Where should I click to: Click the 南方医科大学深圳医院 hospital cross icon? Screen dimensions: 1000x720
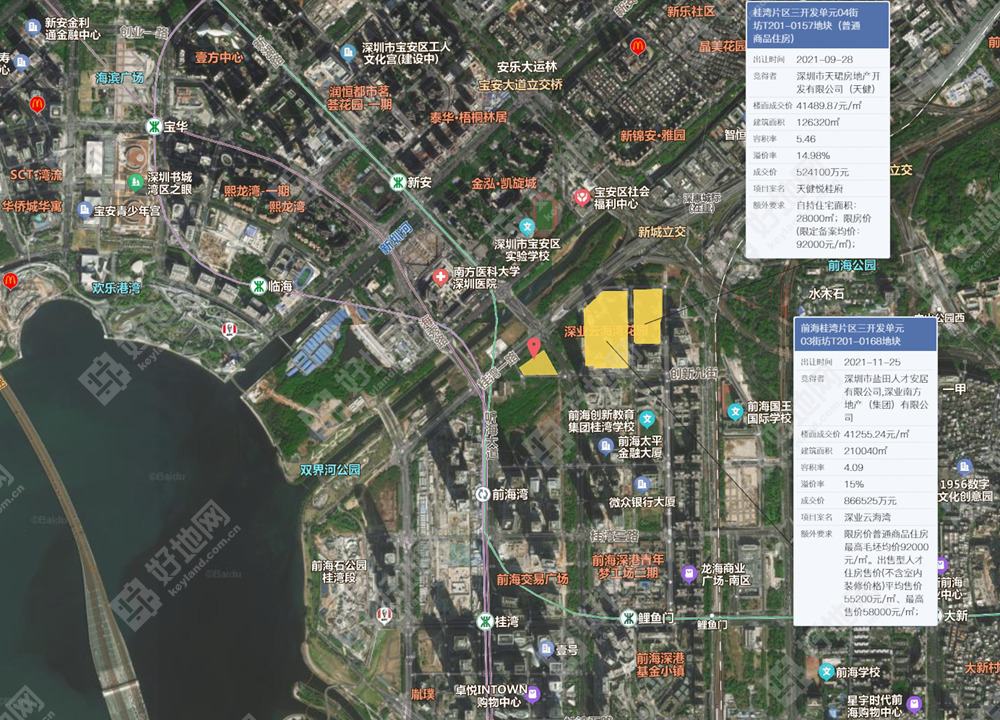click(440, 277)
